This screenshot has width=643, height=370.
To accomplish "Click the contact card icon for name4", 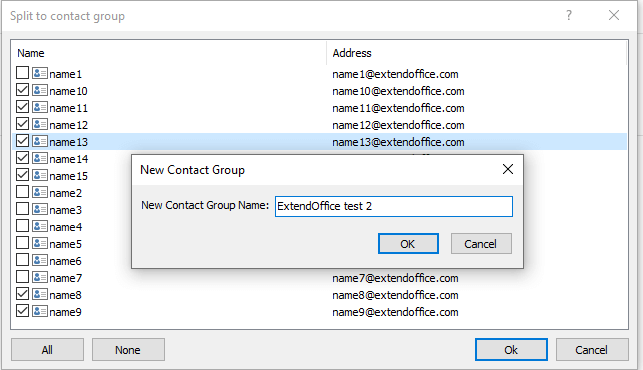I will pyautogui.click(x=40, y=226).
